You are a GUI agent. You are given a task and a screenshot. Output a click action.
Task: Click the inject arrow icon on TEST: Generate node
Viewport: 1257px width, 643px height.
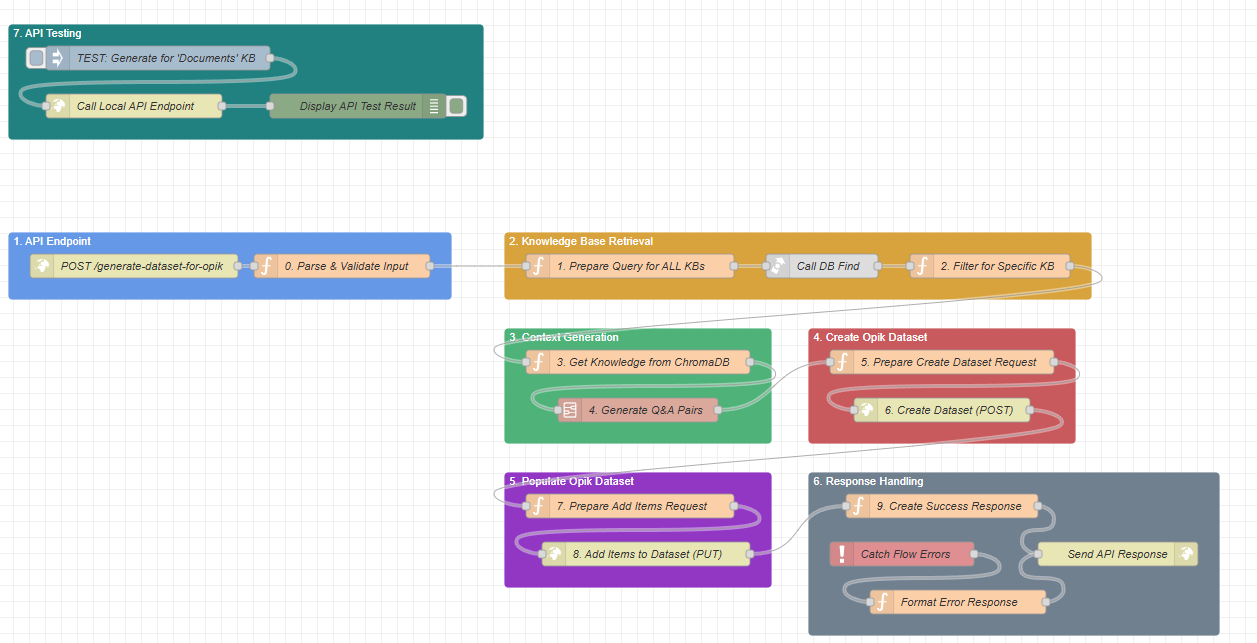tap(57, 58)
